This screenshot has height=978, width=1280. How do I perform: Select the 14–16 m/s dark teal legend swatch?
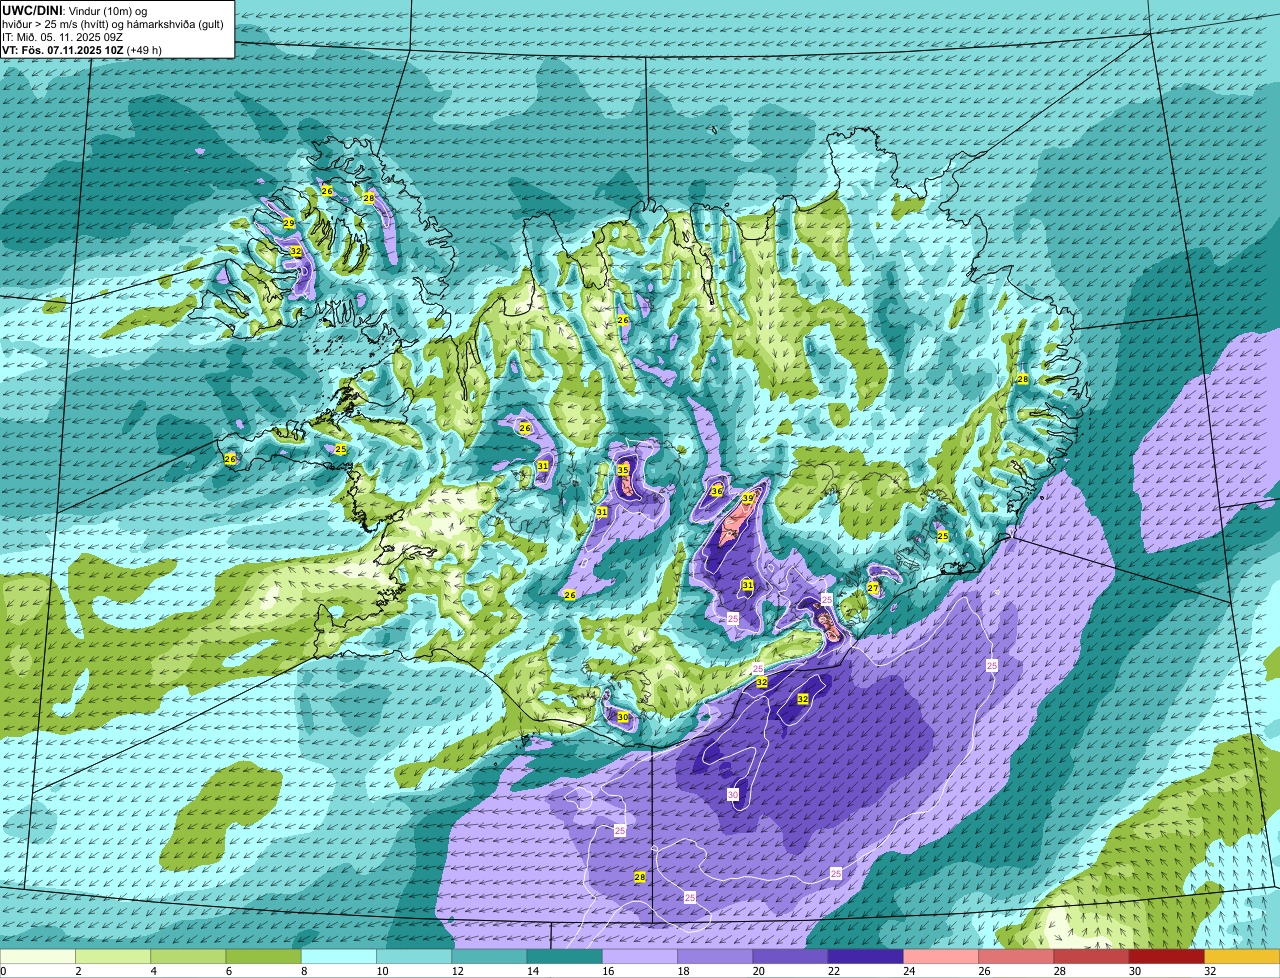click(x=565, y=956)
